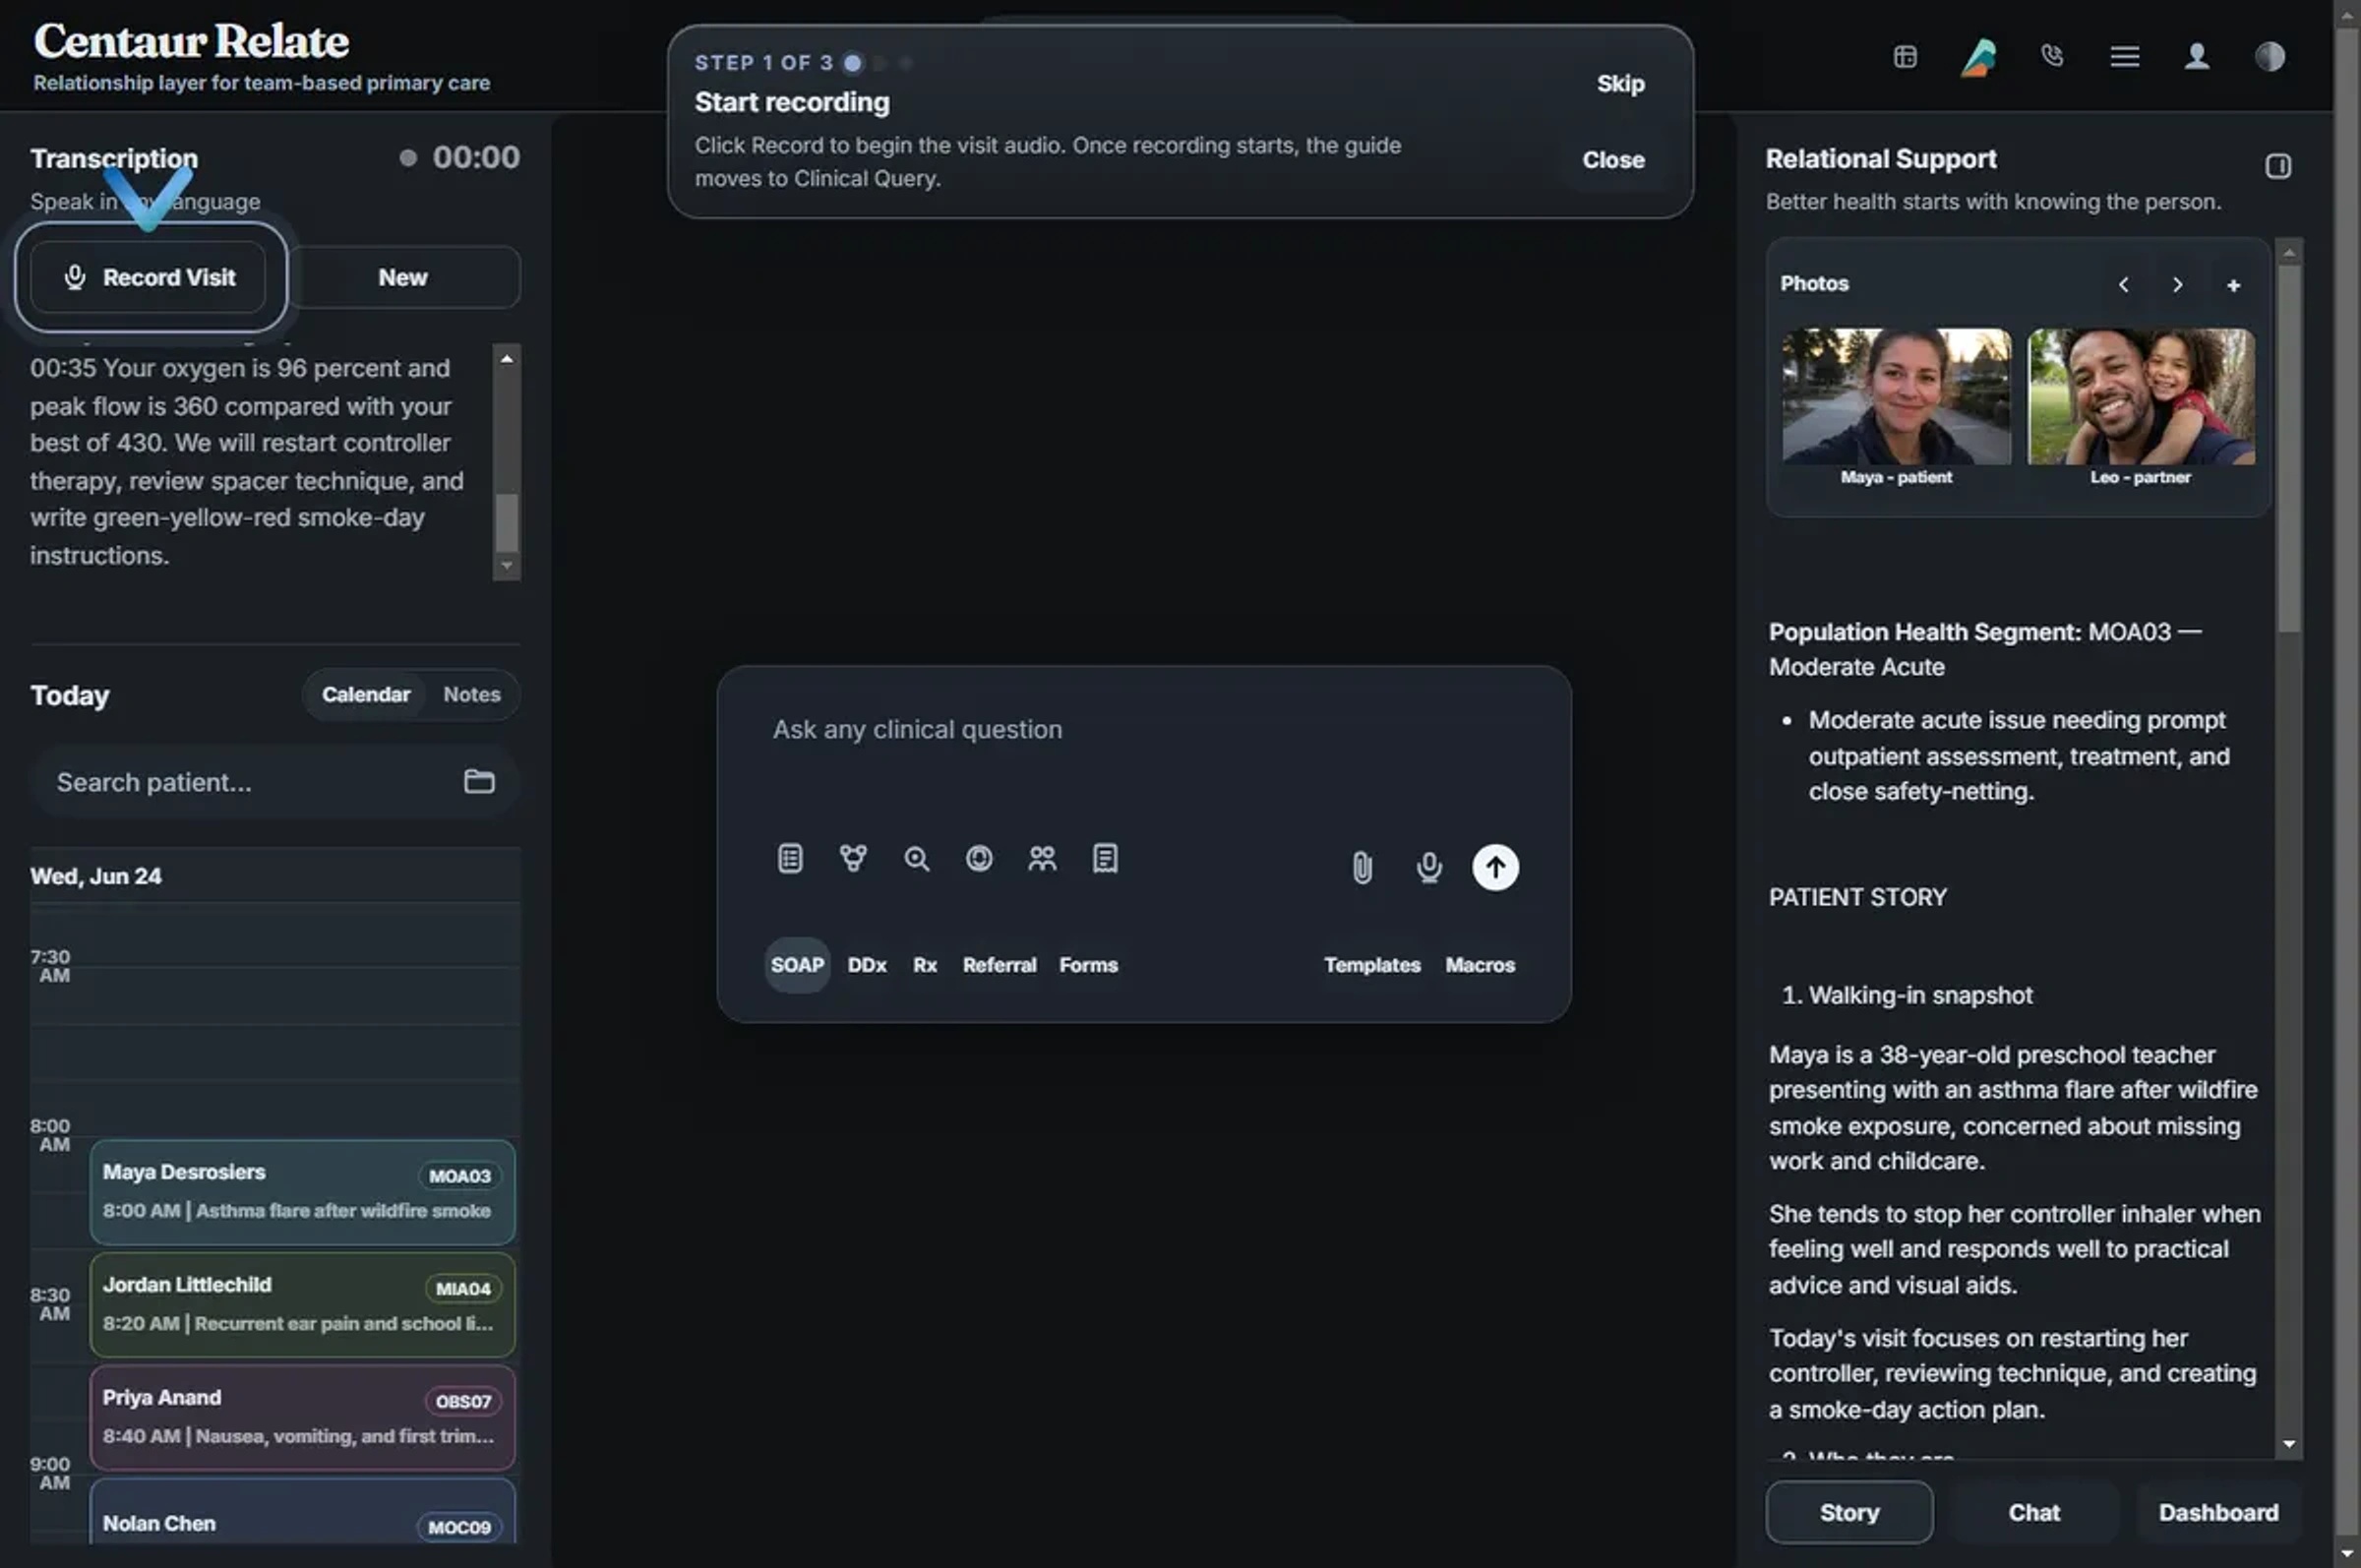Skip the Start recording guide step
This screenshot has width=2361, height=1568.
[1620, 84]
